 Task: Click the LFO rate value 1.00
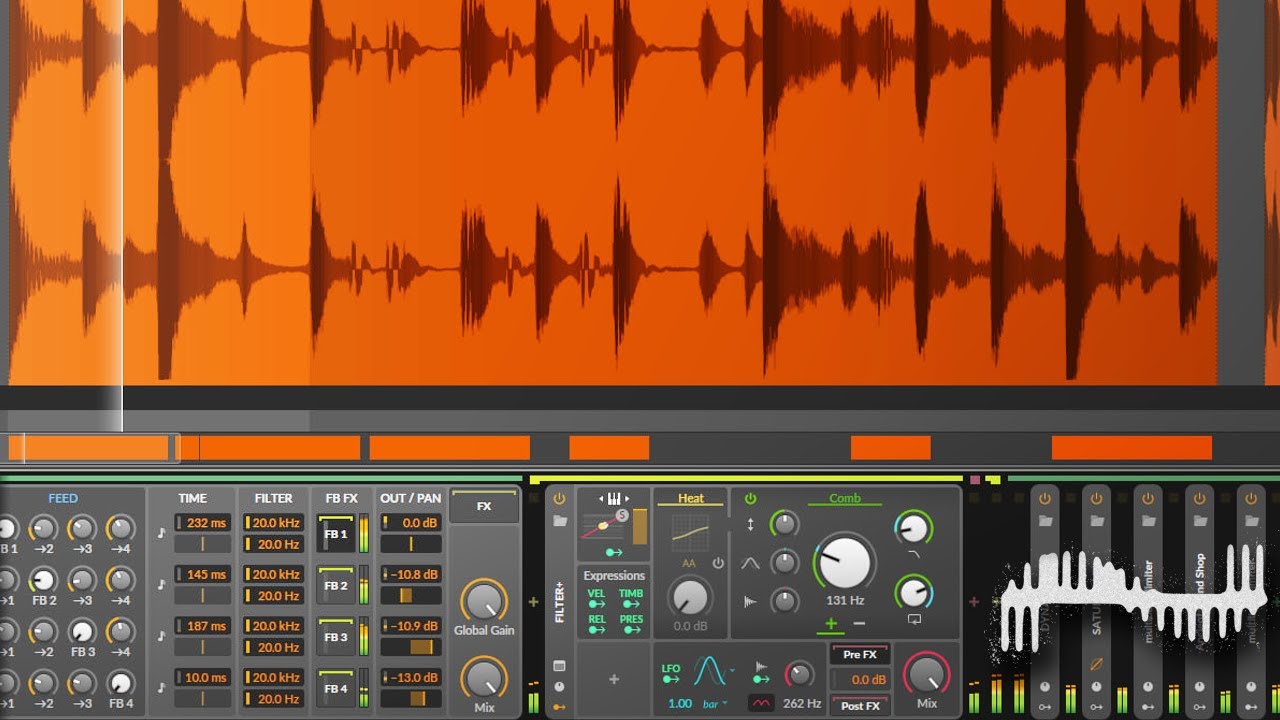click(680, 704)
